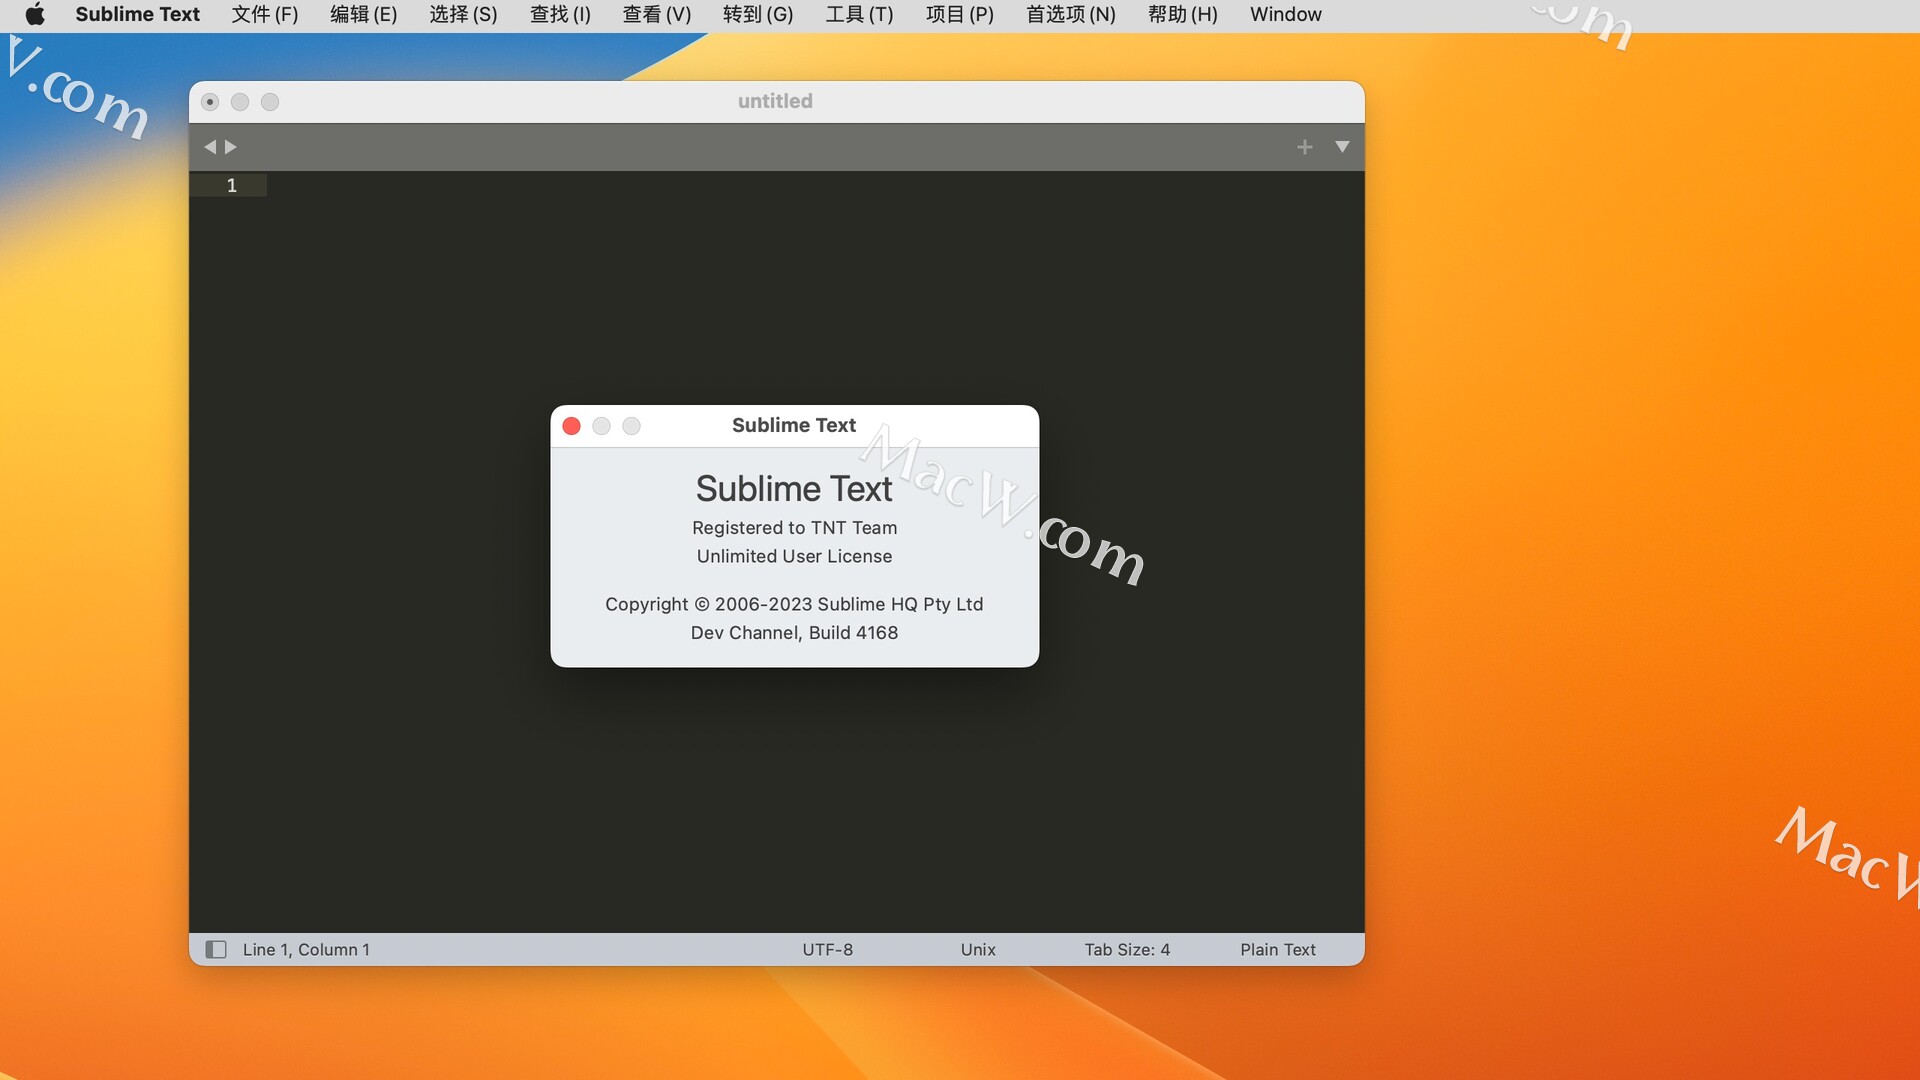Open the 选择 (S) menu

pos(463,14)
